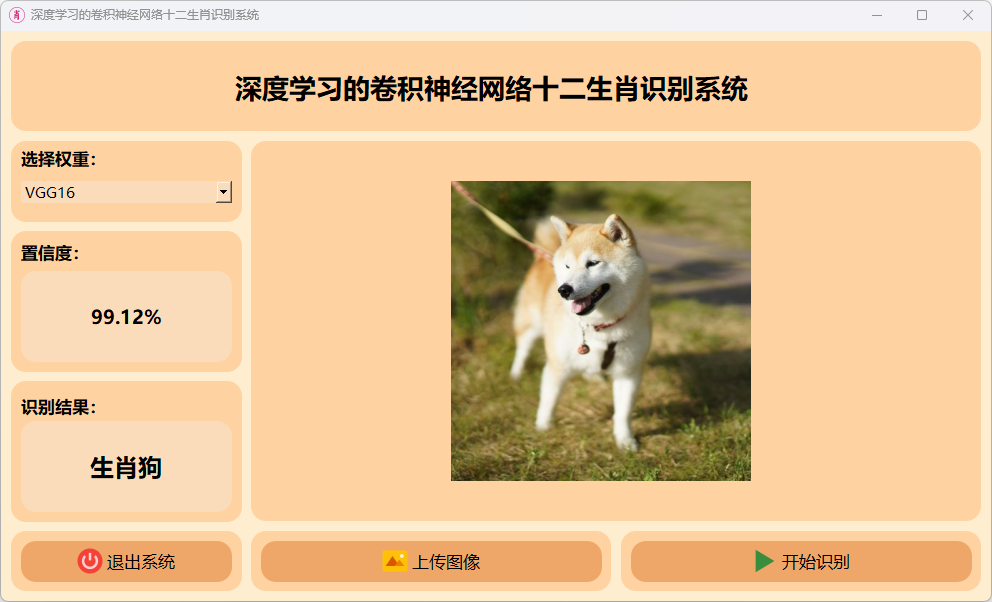Click the main heading title text
Viewport: 992px width, 602px height.
point(492,89)
